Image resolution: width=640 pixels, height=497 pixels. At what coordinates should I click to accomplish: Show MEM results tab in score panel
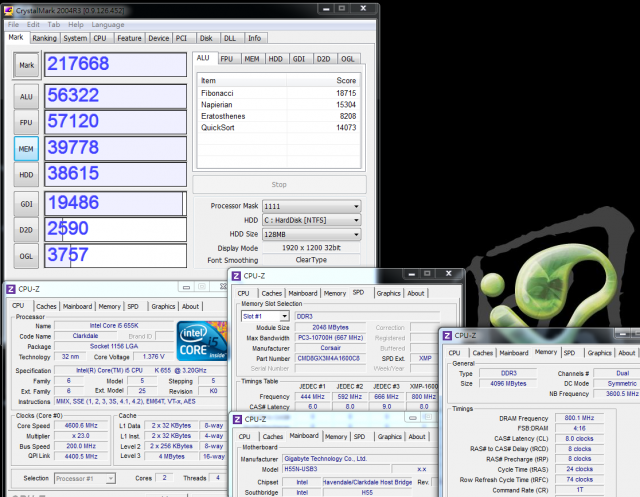[252, 59]
